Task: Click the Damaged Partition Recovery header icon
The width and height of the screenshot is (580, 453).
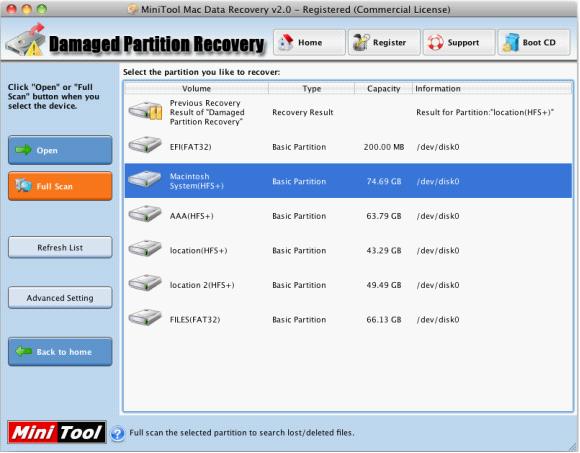Action: 26,40
